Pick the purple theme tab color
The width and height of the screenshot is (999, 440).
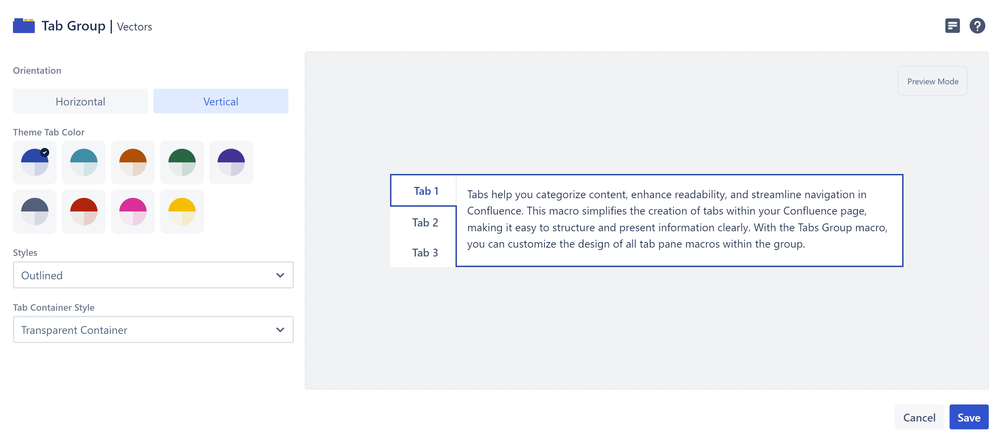tap(231, 162)
